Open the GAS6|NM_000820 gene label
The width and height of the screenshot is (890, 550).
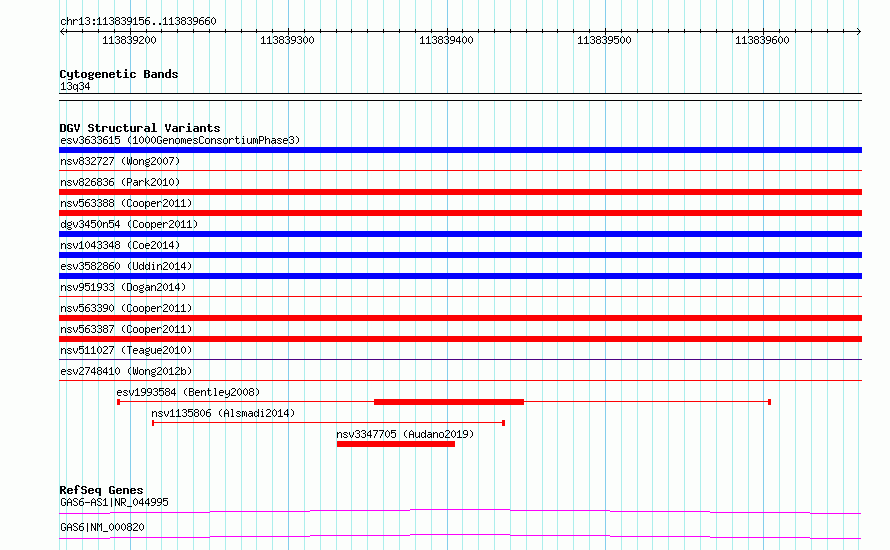click(102, 527)
